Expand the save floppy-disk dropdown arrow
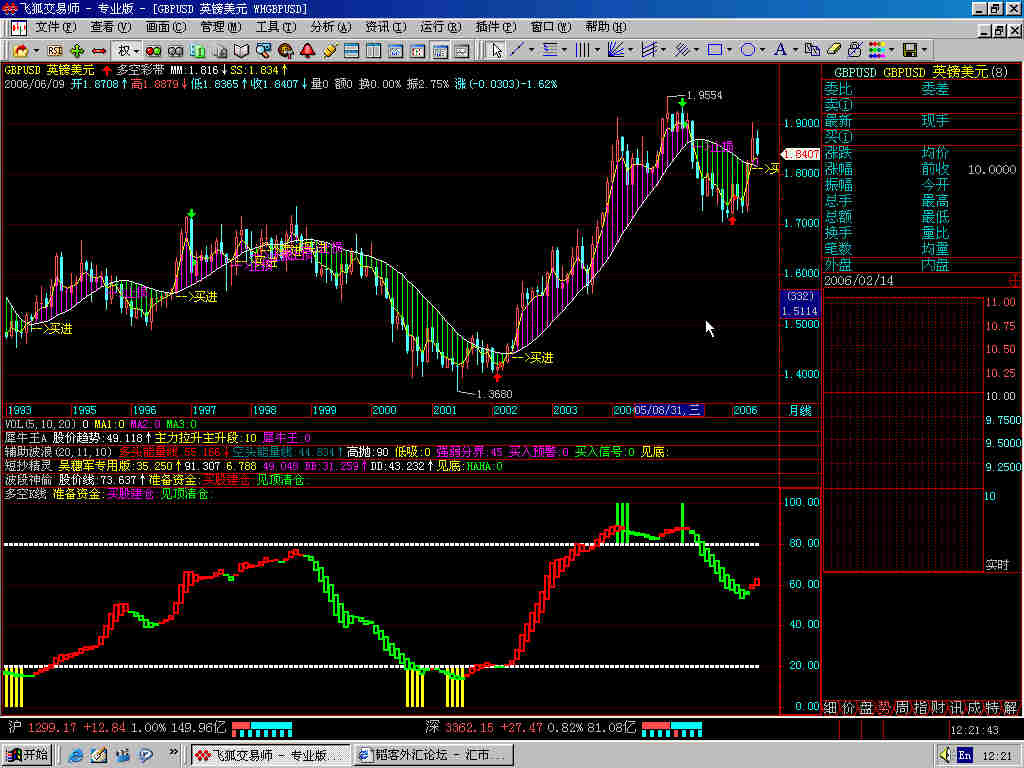Viewport: 1024px width, 768px height. point(924,49)
